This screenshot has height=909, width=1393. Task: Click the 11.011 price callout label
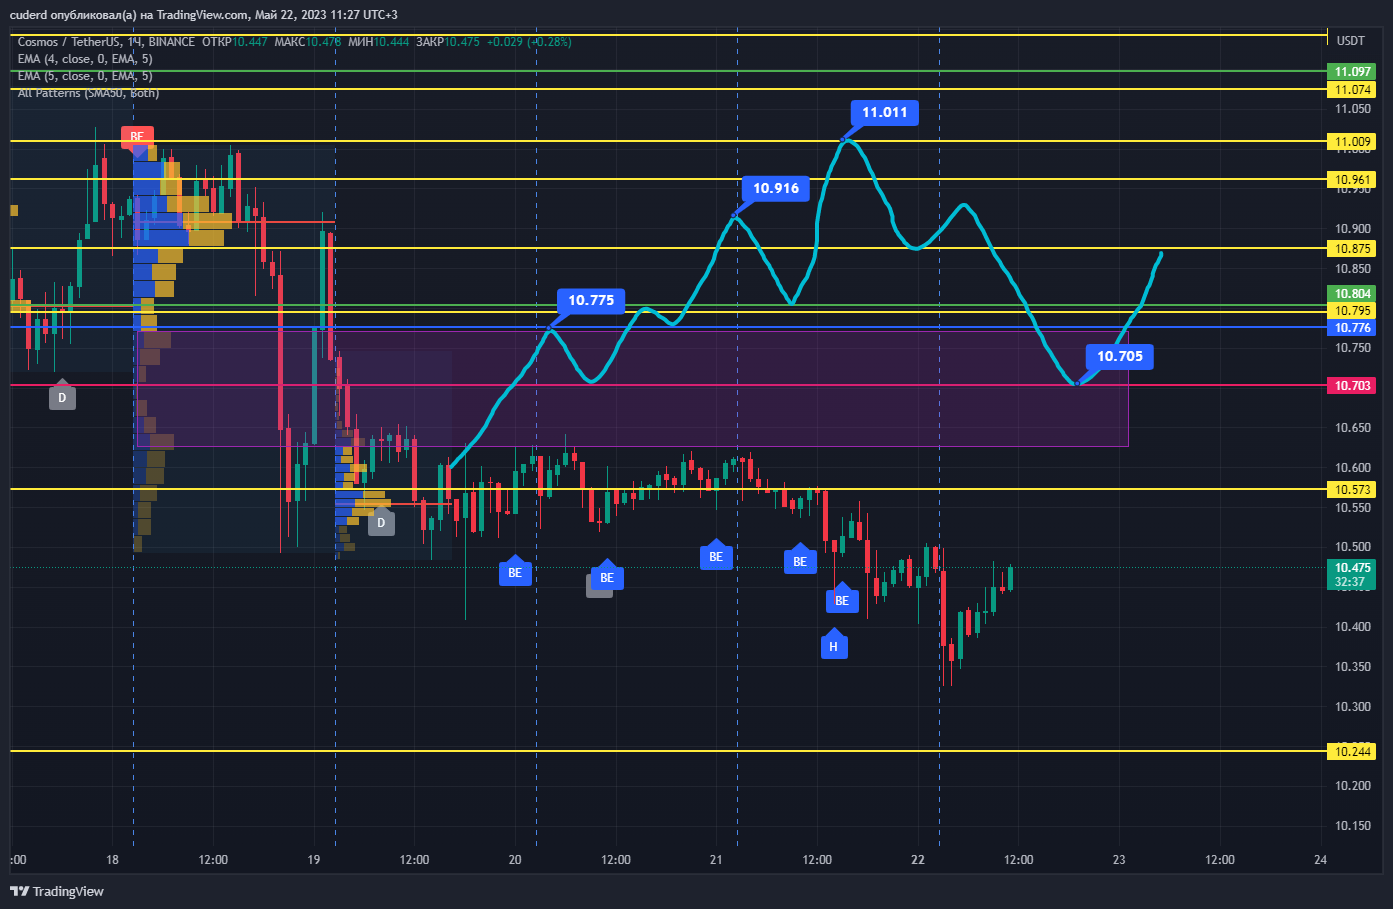[885, 112]
